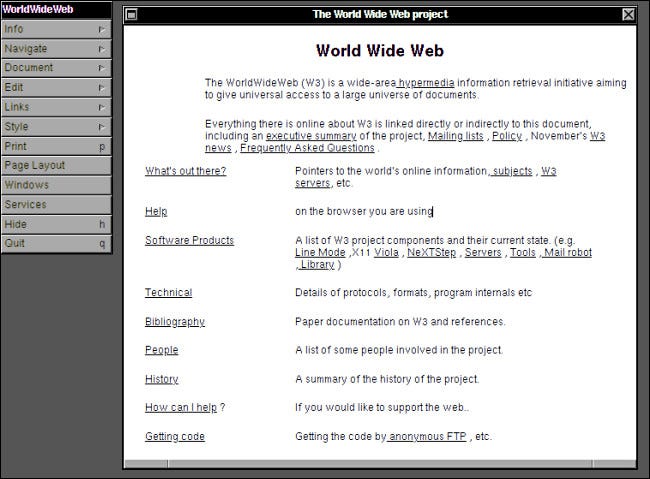Close the World Wide Web project window
Screen dimensions: 650x479
pyautogui.click(x=628, y=15)
